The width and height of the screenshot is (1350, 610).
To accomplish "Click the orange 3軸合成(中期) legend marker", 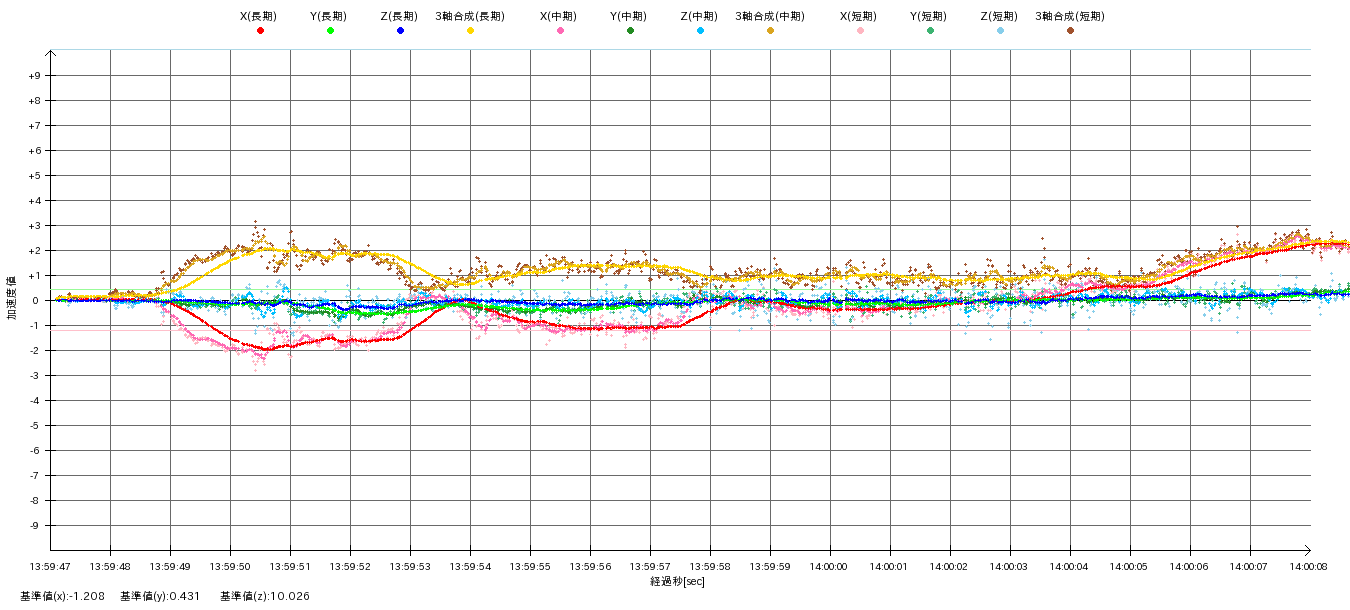I will (770, 31).
